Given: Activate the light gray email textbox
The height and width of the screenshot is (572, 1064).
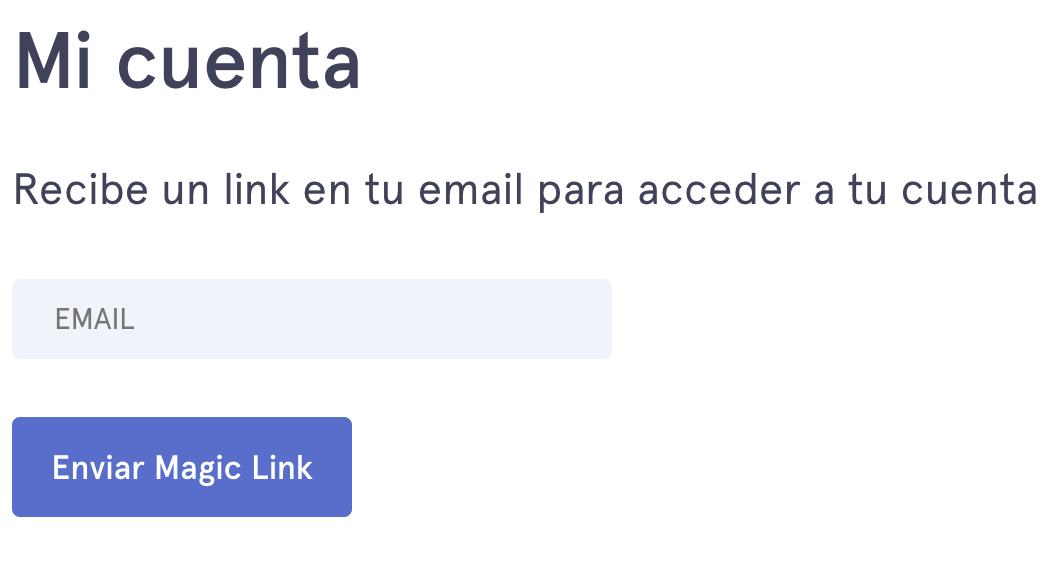Looking at the screenshot, I should (x=312, y=319).
